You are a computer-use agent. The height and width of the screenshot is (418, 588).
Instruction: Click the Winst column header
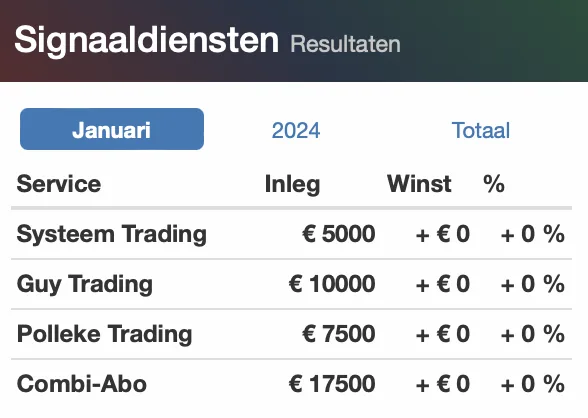tap(419, 184)
